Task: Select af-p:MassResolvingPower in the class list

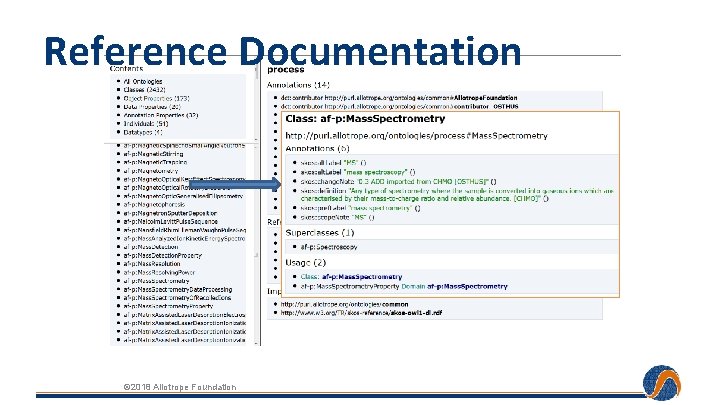Action: 159,272
